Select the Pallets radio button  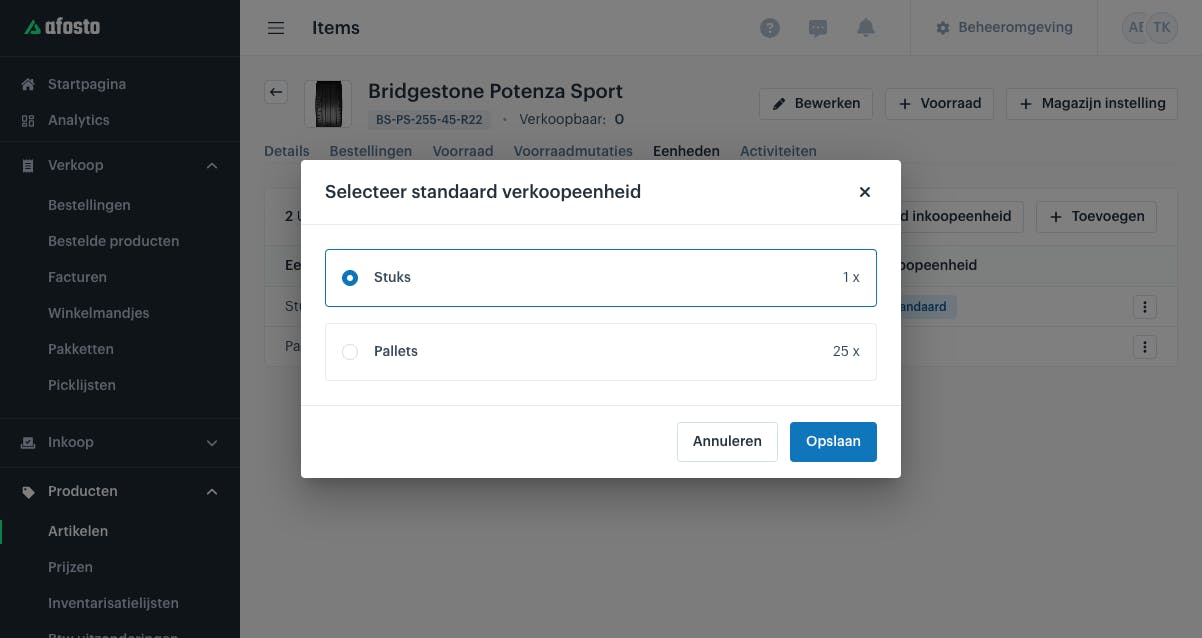tap(350, 352)
